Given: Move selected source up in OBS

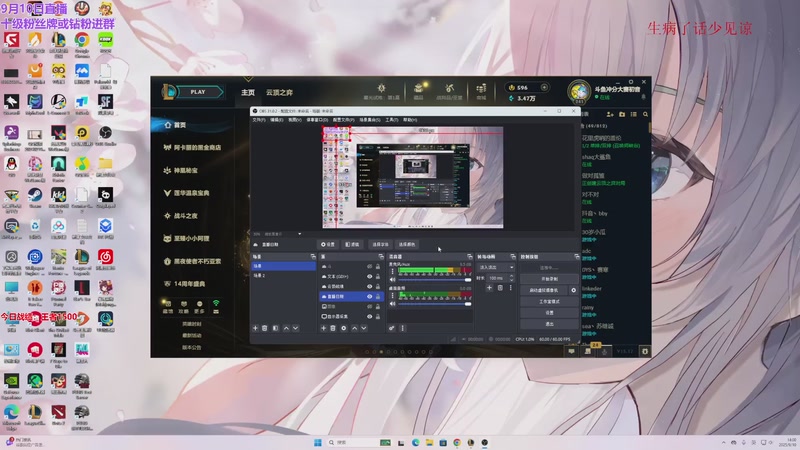Looking at the screenshot, I should click(355, 328).
